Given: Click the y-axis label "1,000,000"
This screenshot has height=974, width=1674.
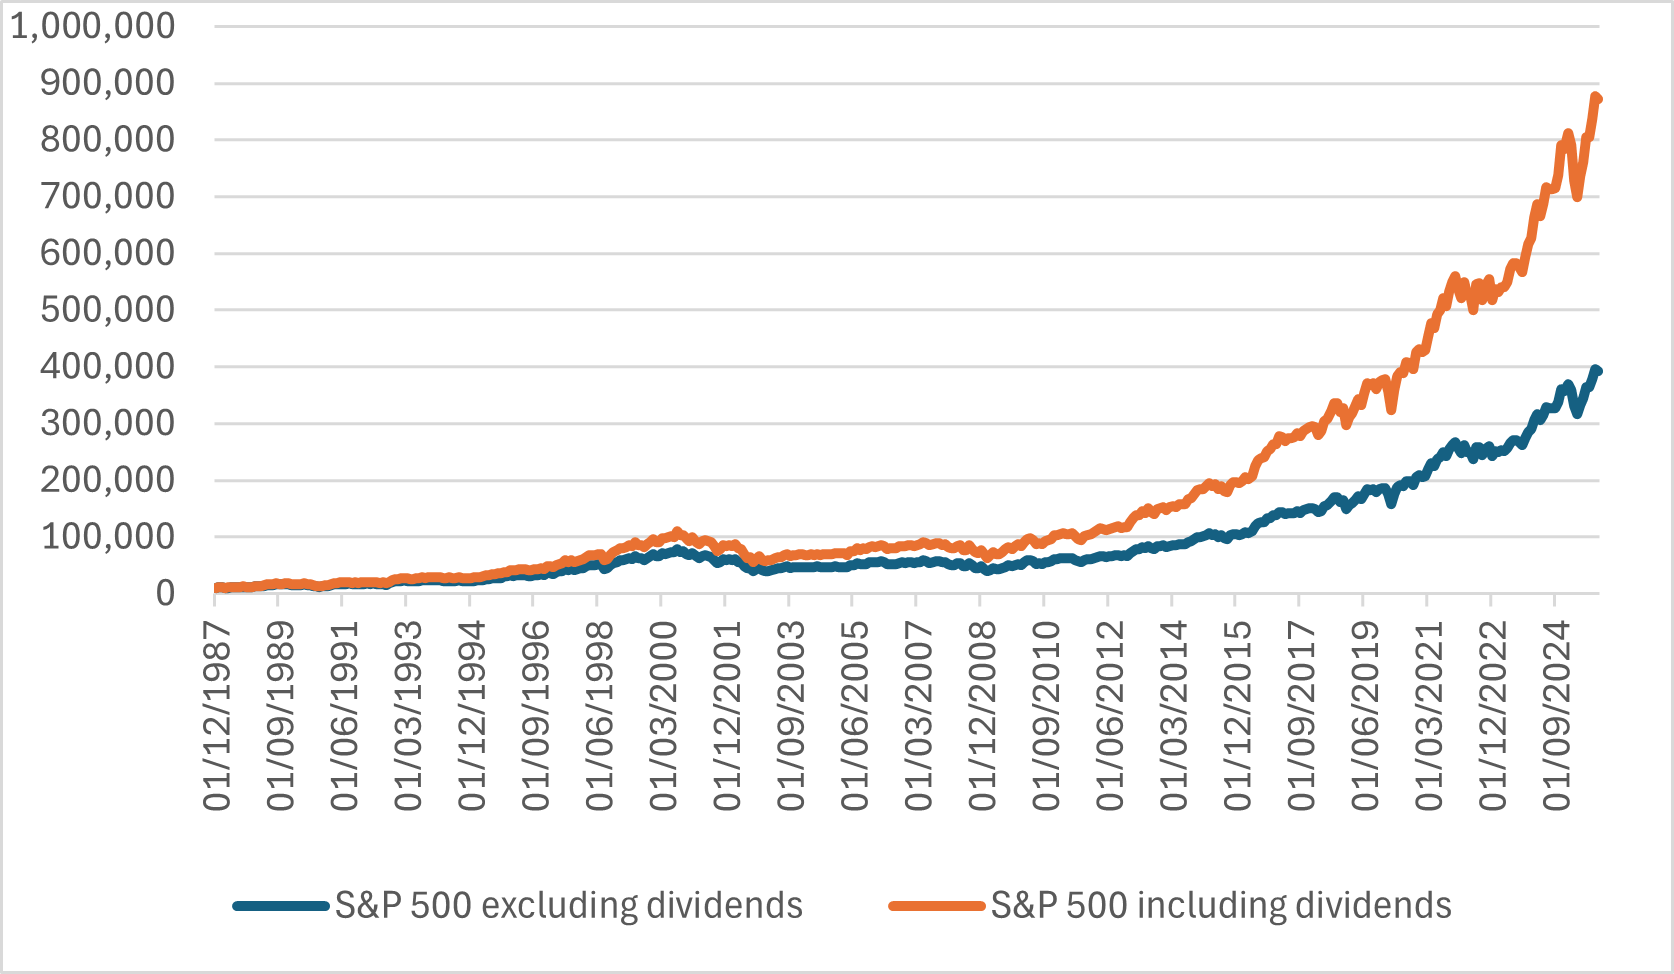Looking at the screenshot, I should 92,26.
